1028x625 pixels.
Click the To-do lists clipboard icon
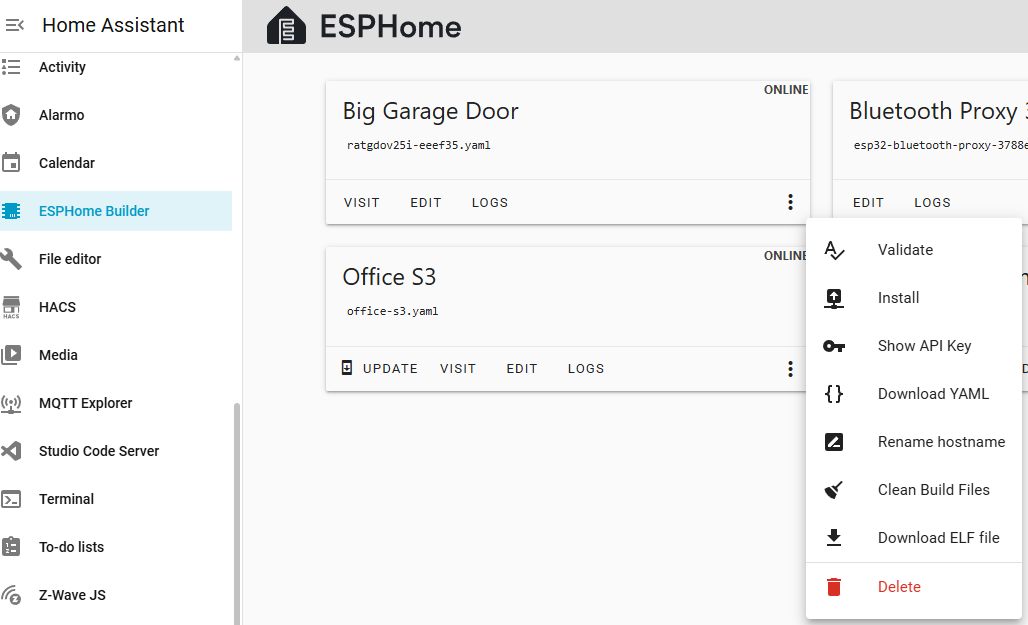tap(11, 547)
